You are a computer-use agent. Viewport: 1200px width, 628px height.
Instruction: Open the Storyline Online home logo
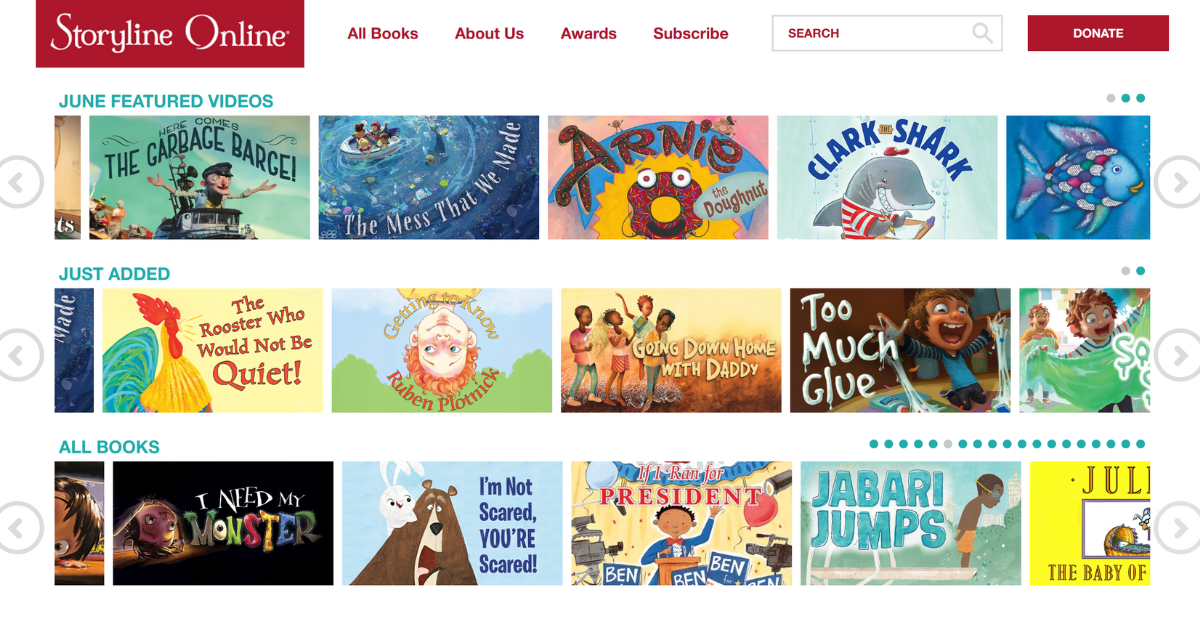(170, 34)
